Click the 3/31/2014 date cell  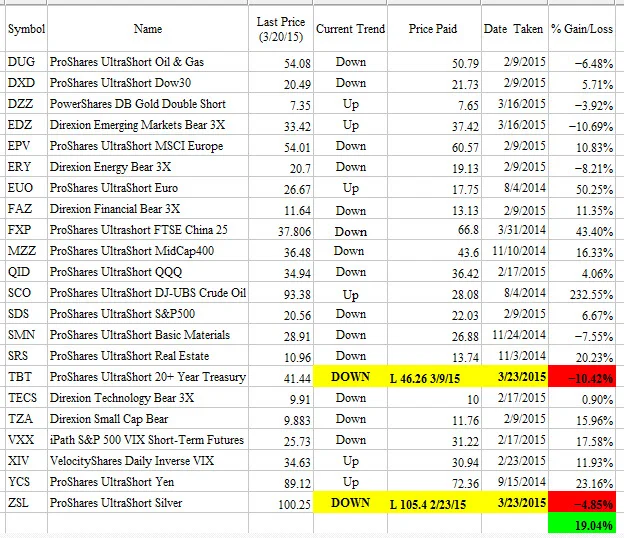[x=515, y=230]
